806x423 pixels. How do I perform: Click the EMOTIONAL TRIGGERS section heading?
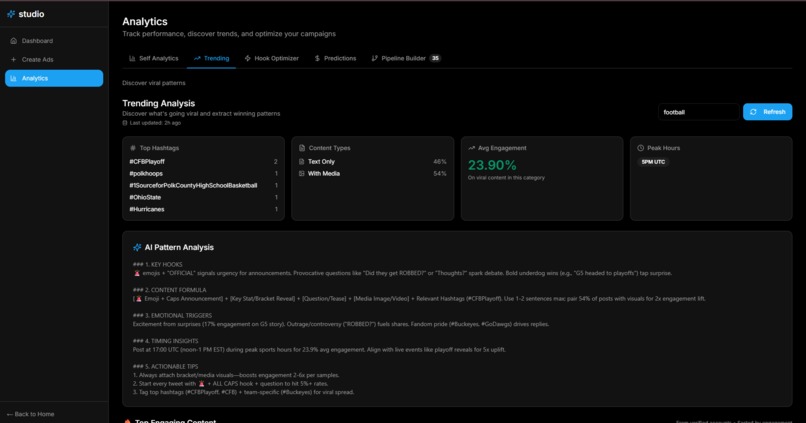point(171,316)
